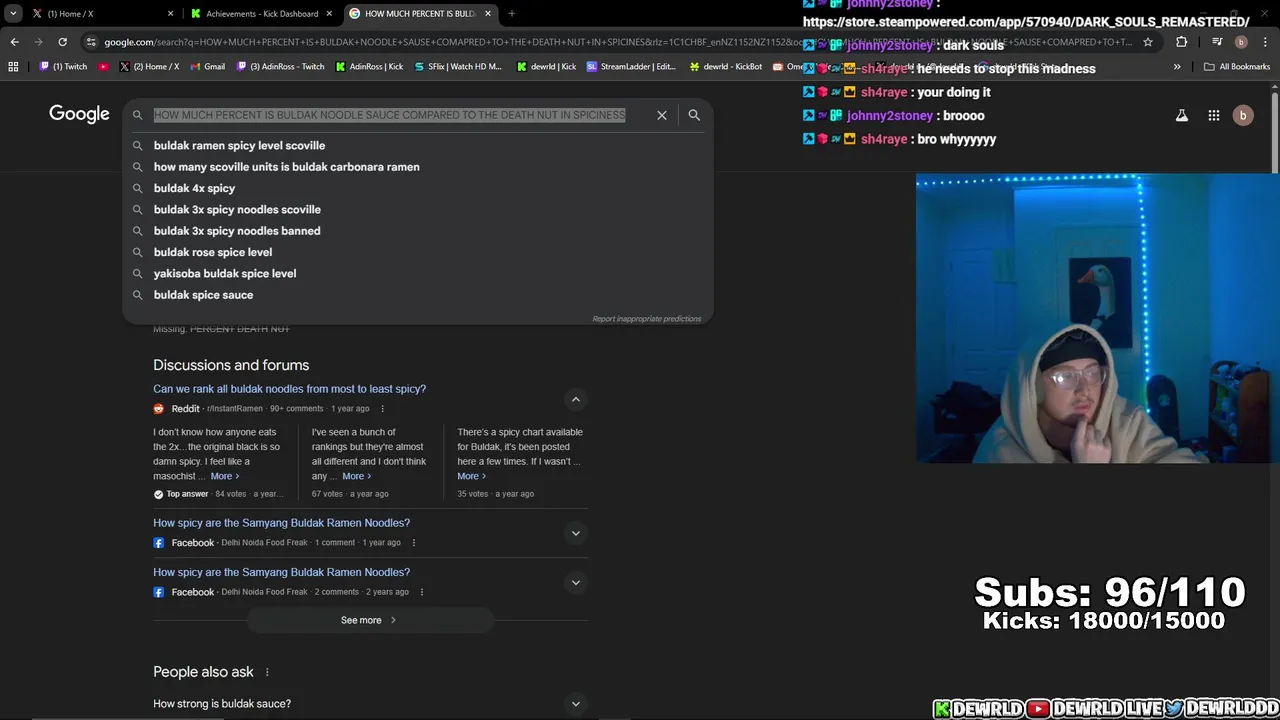This screenshot has height=720, width=1280.
Task: Open the Chrome three-dot menu
Action: click(1265, 42)
